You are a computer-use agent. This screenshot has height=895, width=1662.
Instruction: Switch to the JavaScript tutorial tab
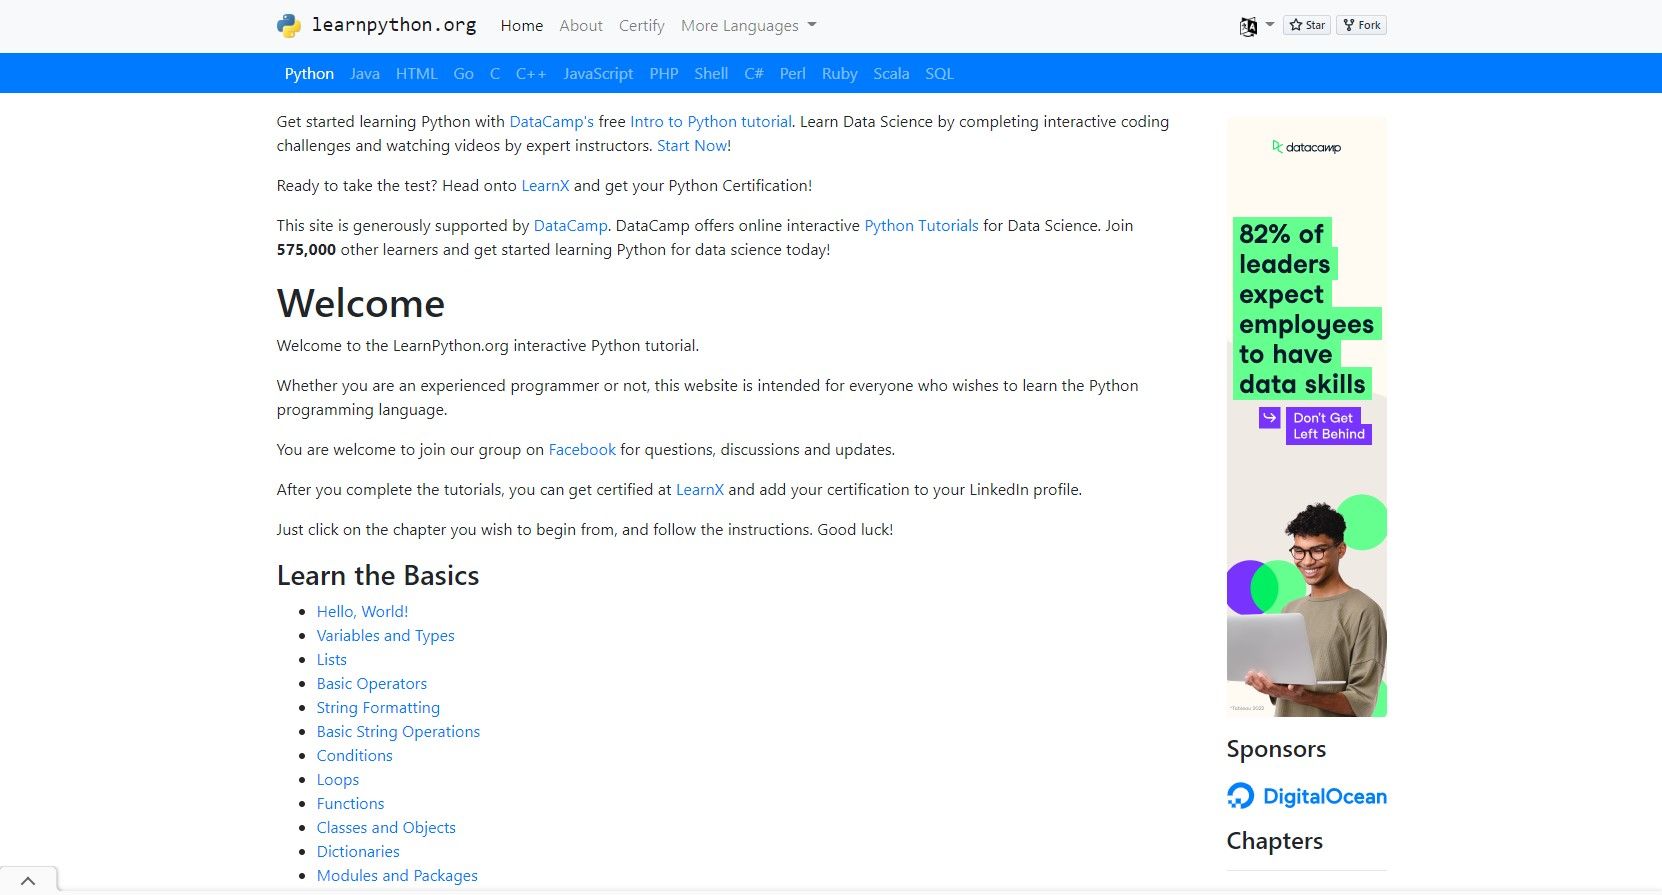pos(598,74)
